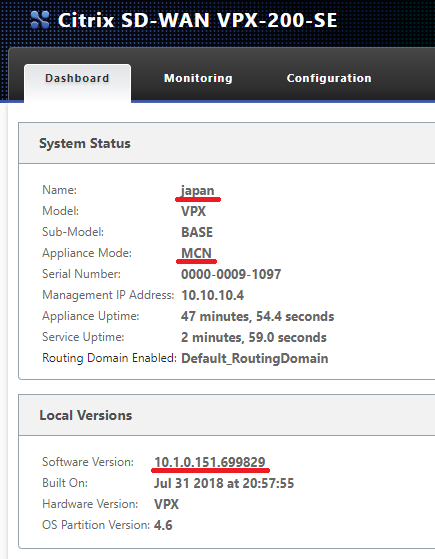Select the OS Partition Version 4.6

(163, 525)
